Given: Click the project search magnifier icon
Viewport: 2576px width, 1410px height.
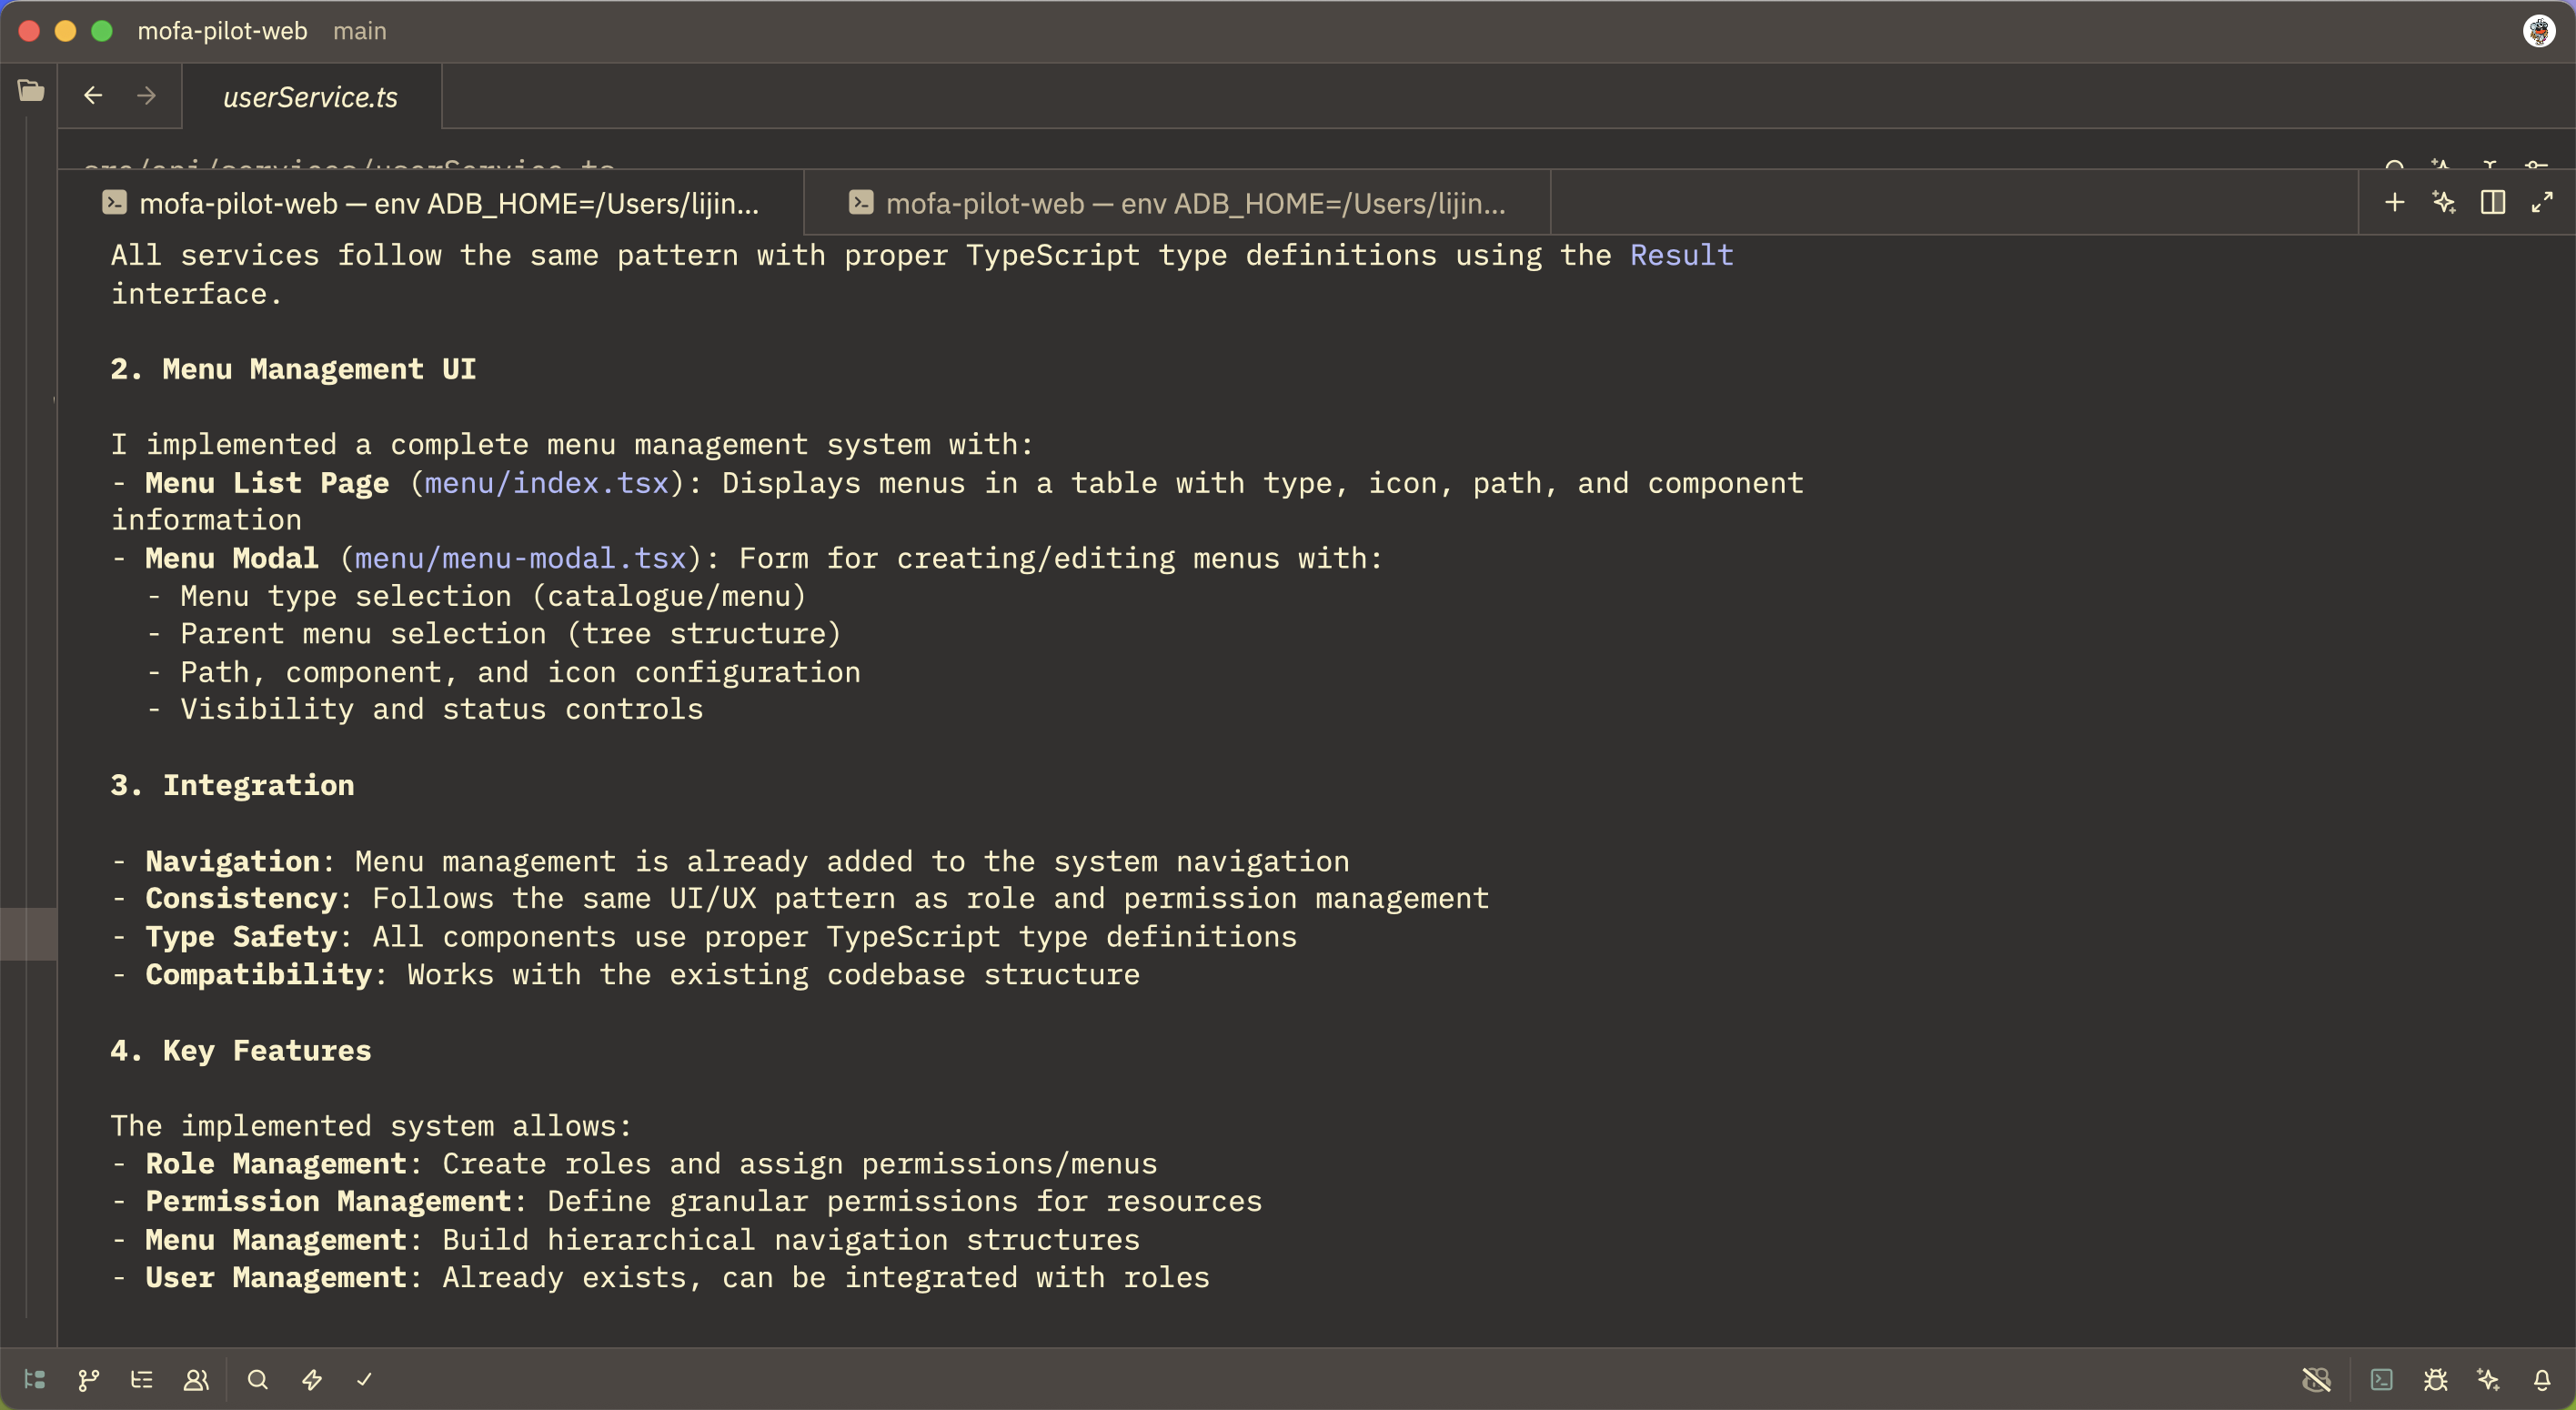Looking at the screenshot, I should [258, 1380].
